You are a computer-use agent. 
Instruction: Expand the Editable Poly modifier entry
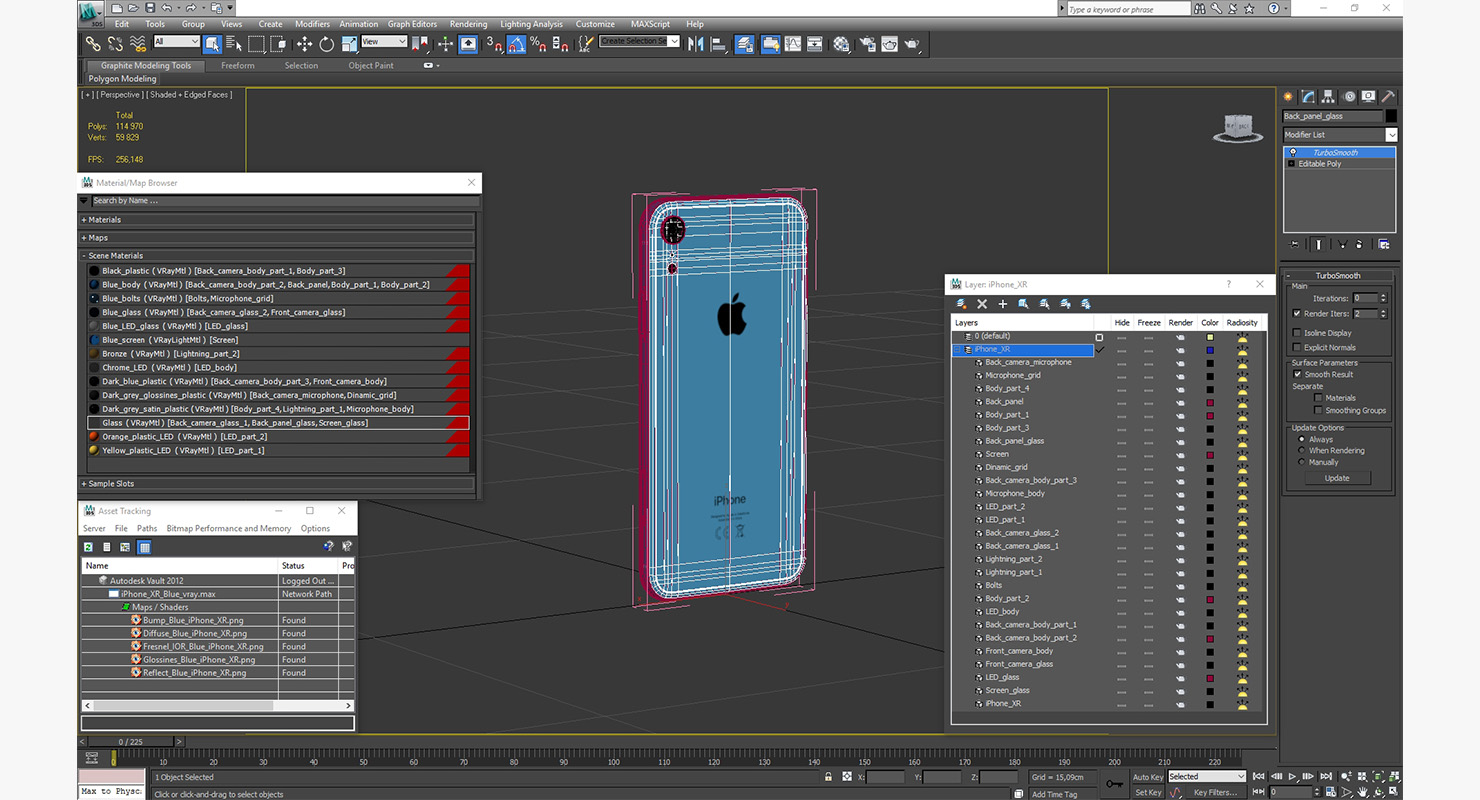coord(1291,163)
